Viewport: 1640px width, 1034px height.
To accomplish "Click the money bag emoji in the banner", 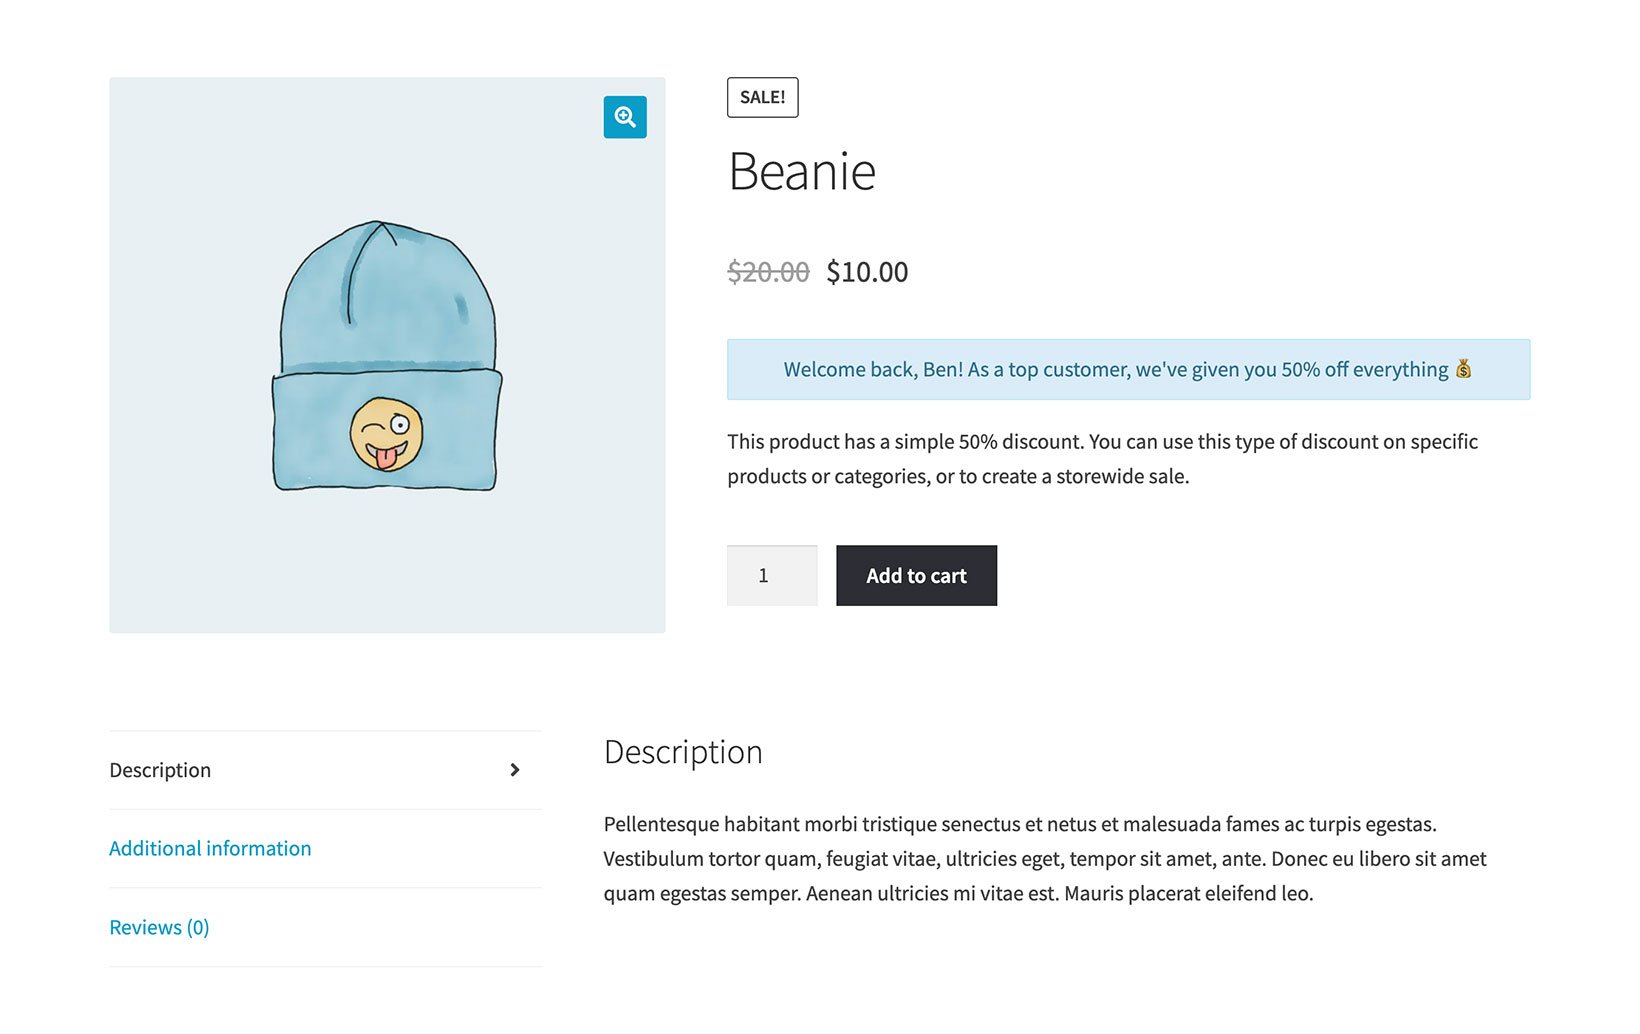I will tap(1465, 369).
